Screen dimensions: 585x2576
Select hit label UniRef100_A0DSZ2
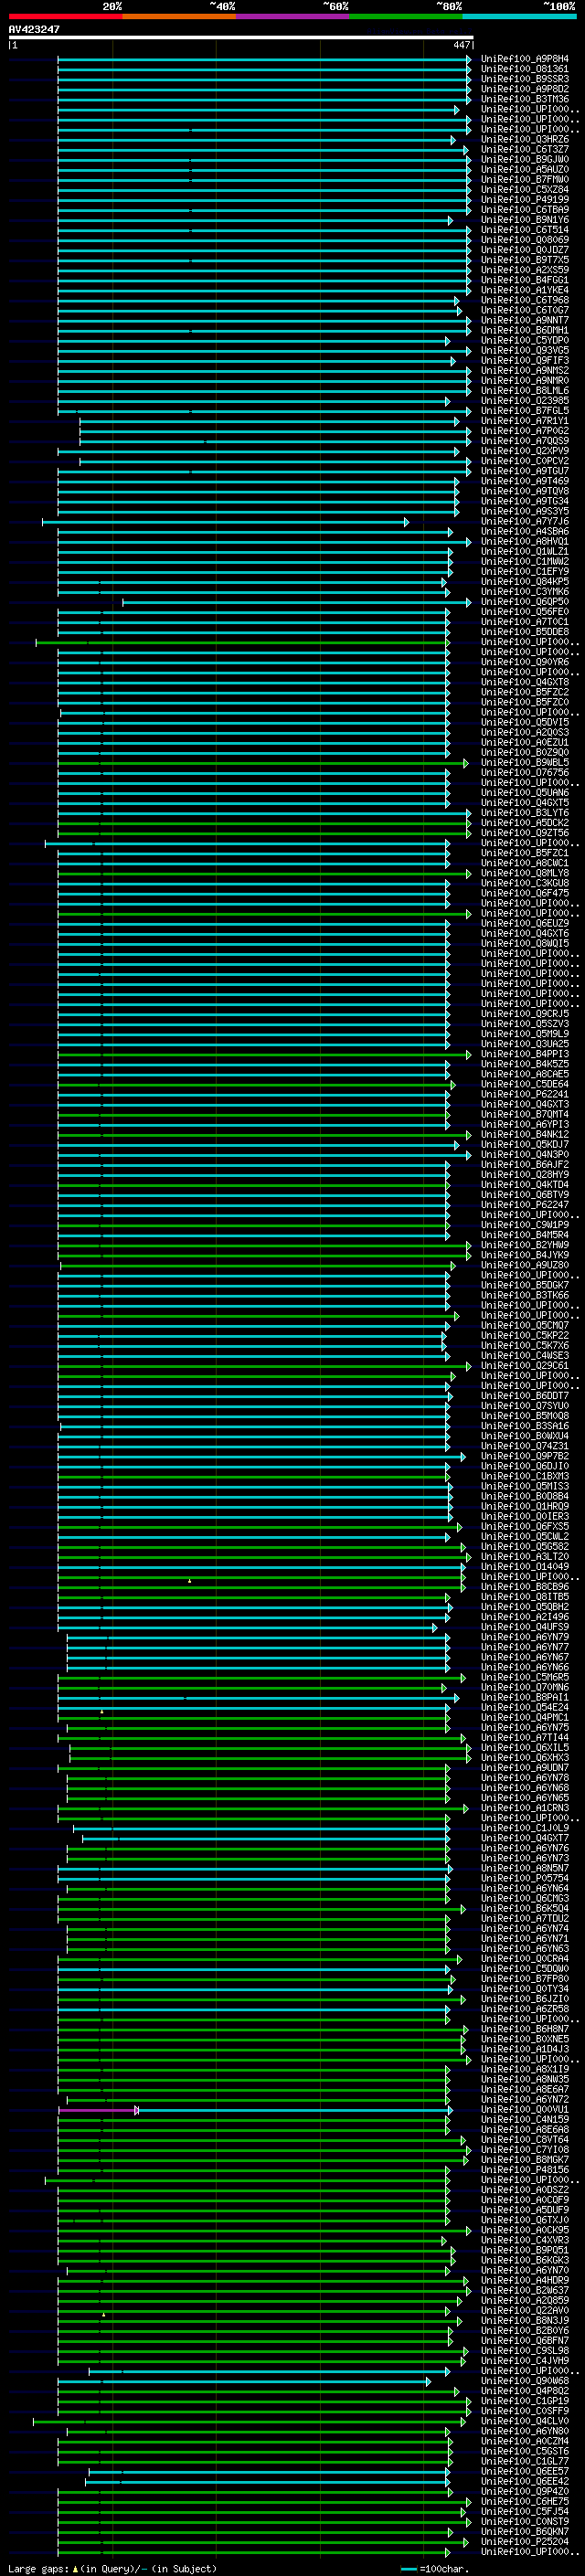pyautogui.click(x=525, y=2190)
